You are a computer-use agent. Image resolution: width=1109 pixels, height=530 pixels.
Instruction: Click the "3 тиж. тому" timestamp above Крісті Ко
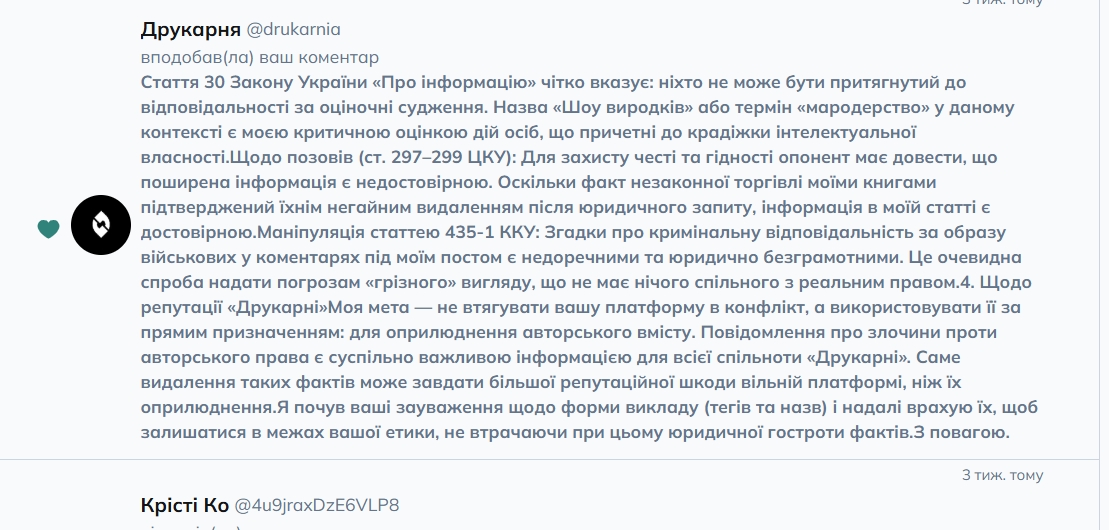(1002, 475)
